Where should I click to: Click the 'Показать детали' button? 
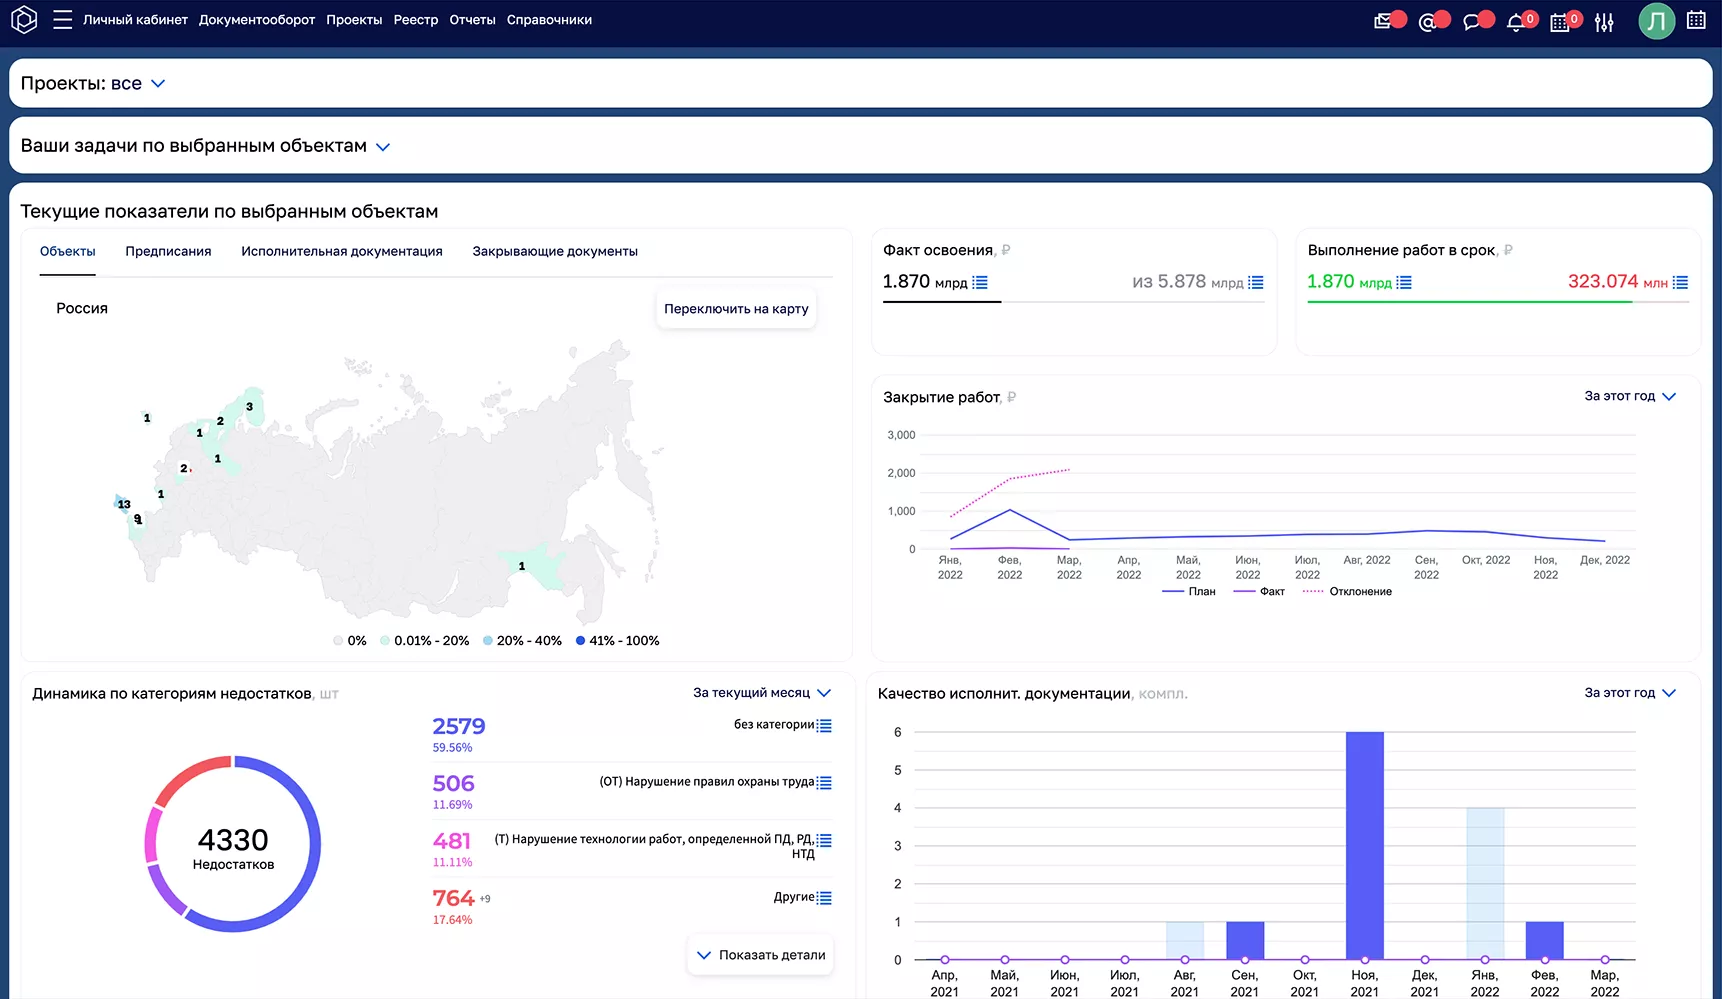pos(761,955)
